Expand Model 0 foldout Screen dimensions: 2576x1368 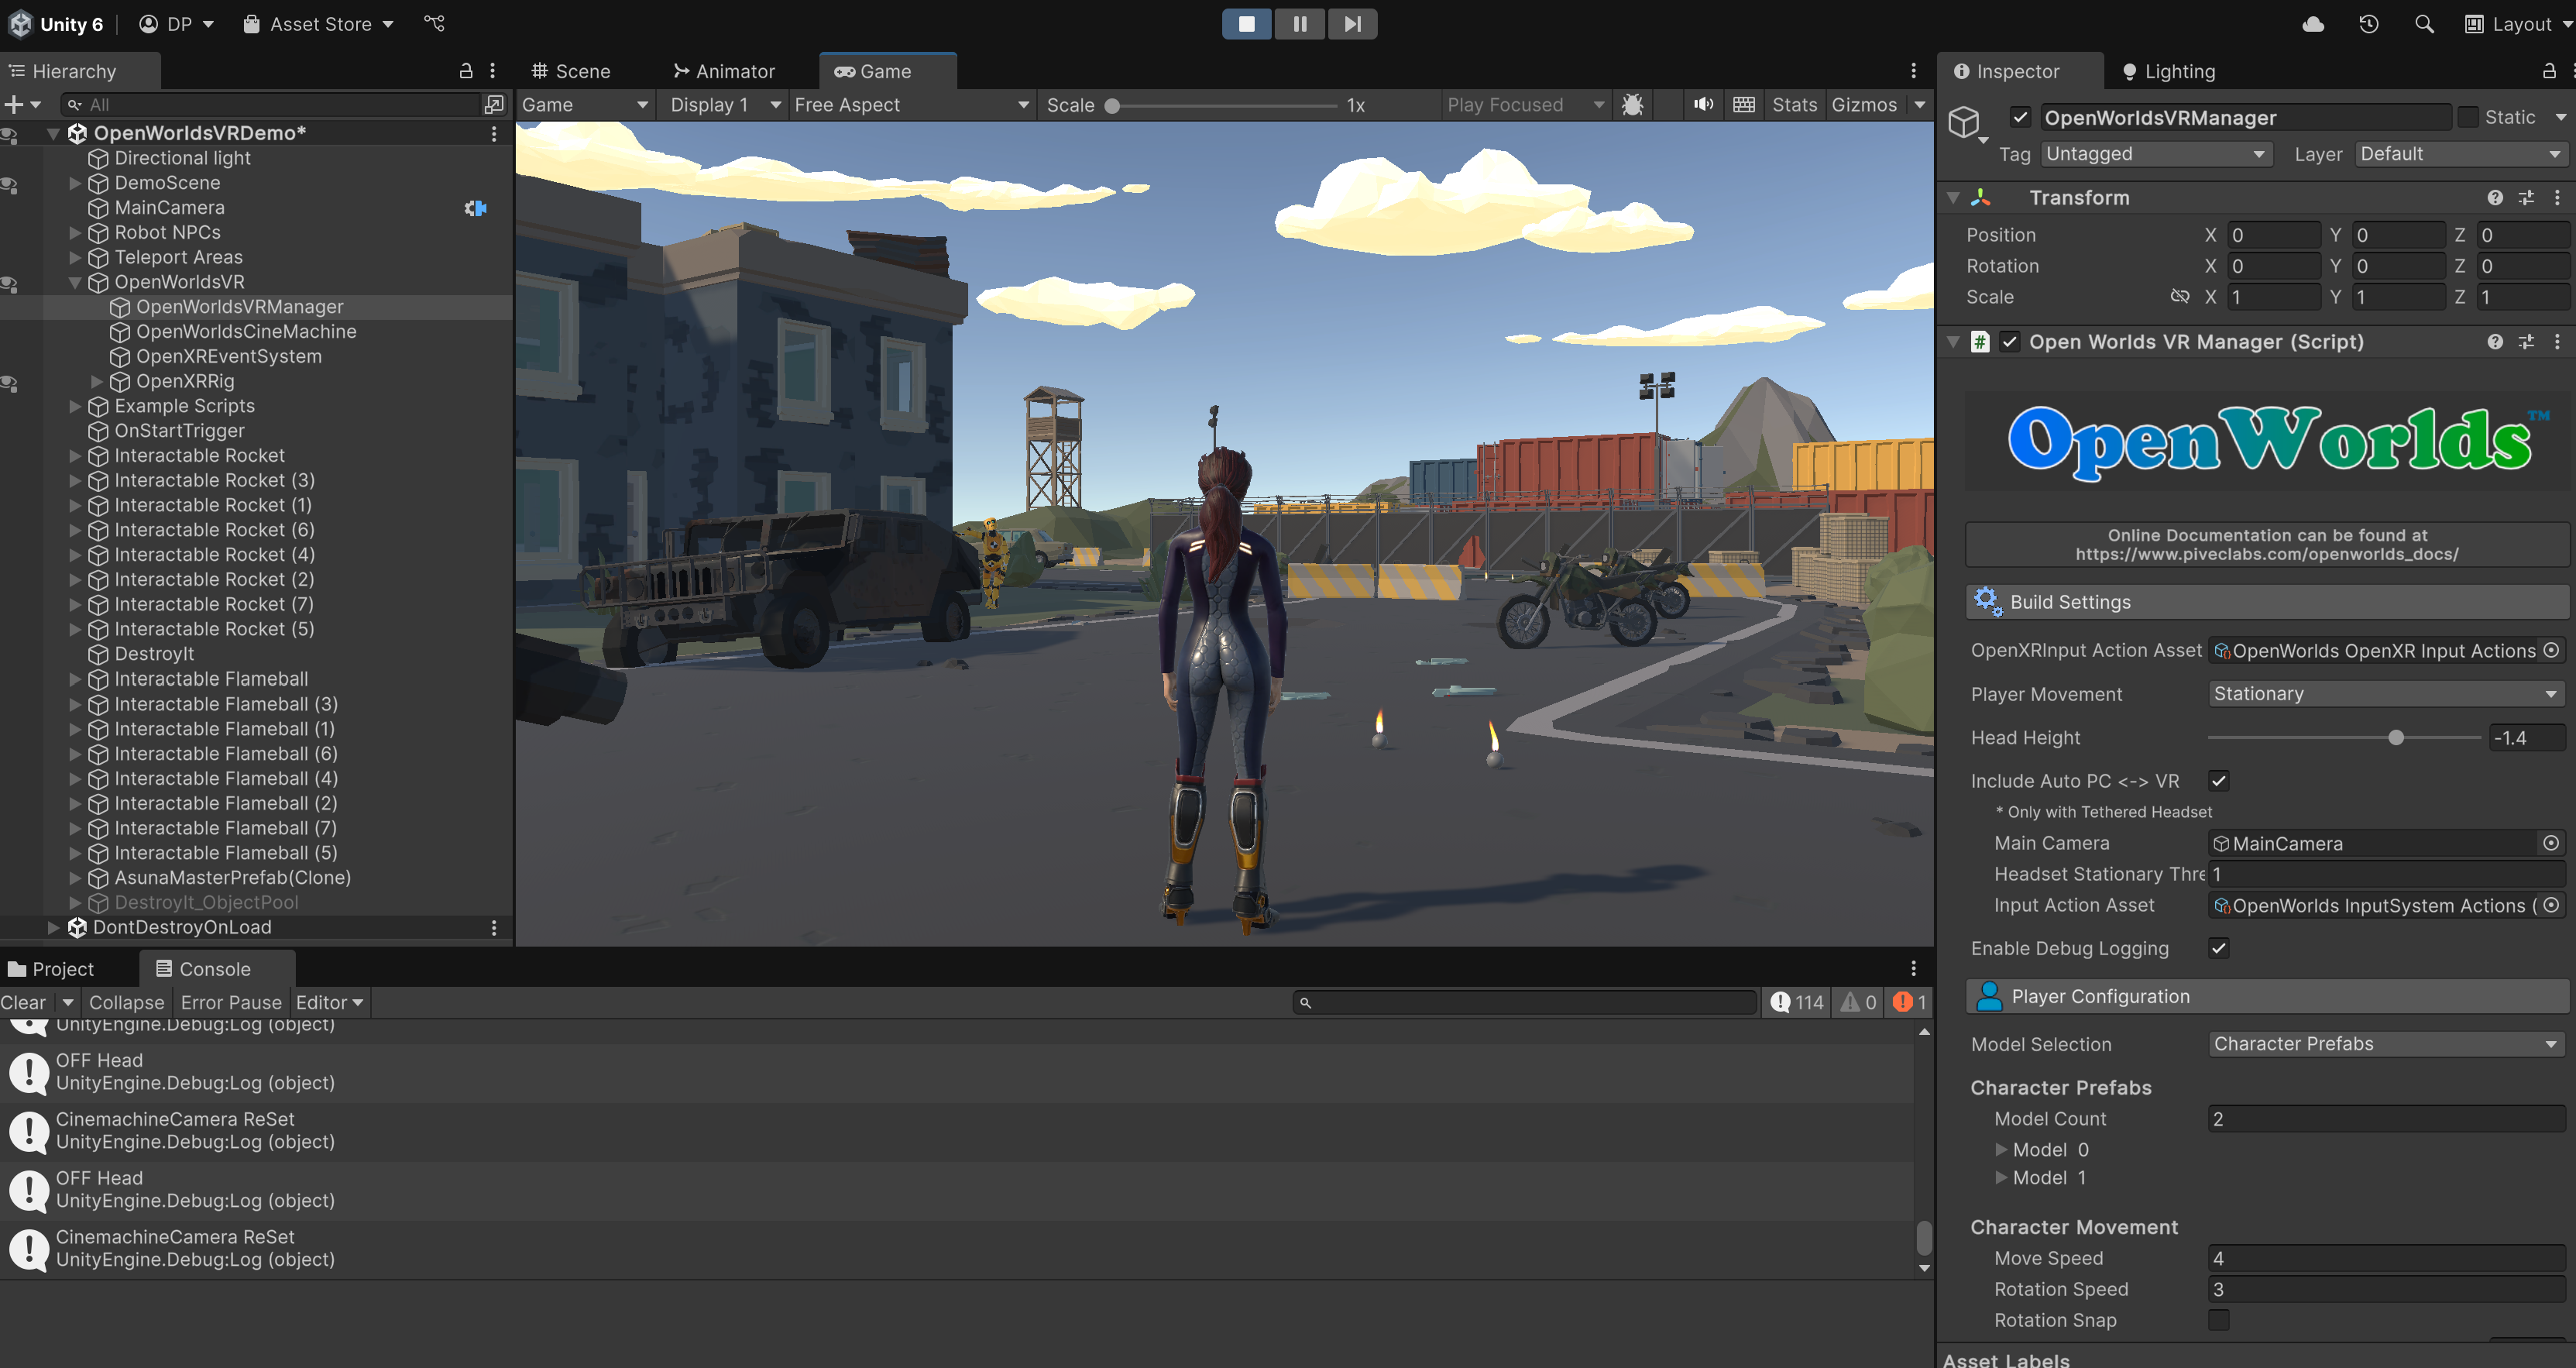pyautogui.click(x=2001, y=1150)
